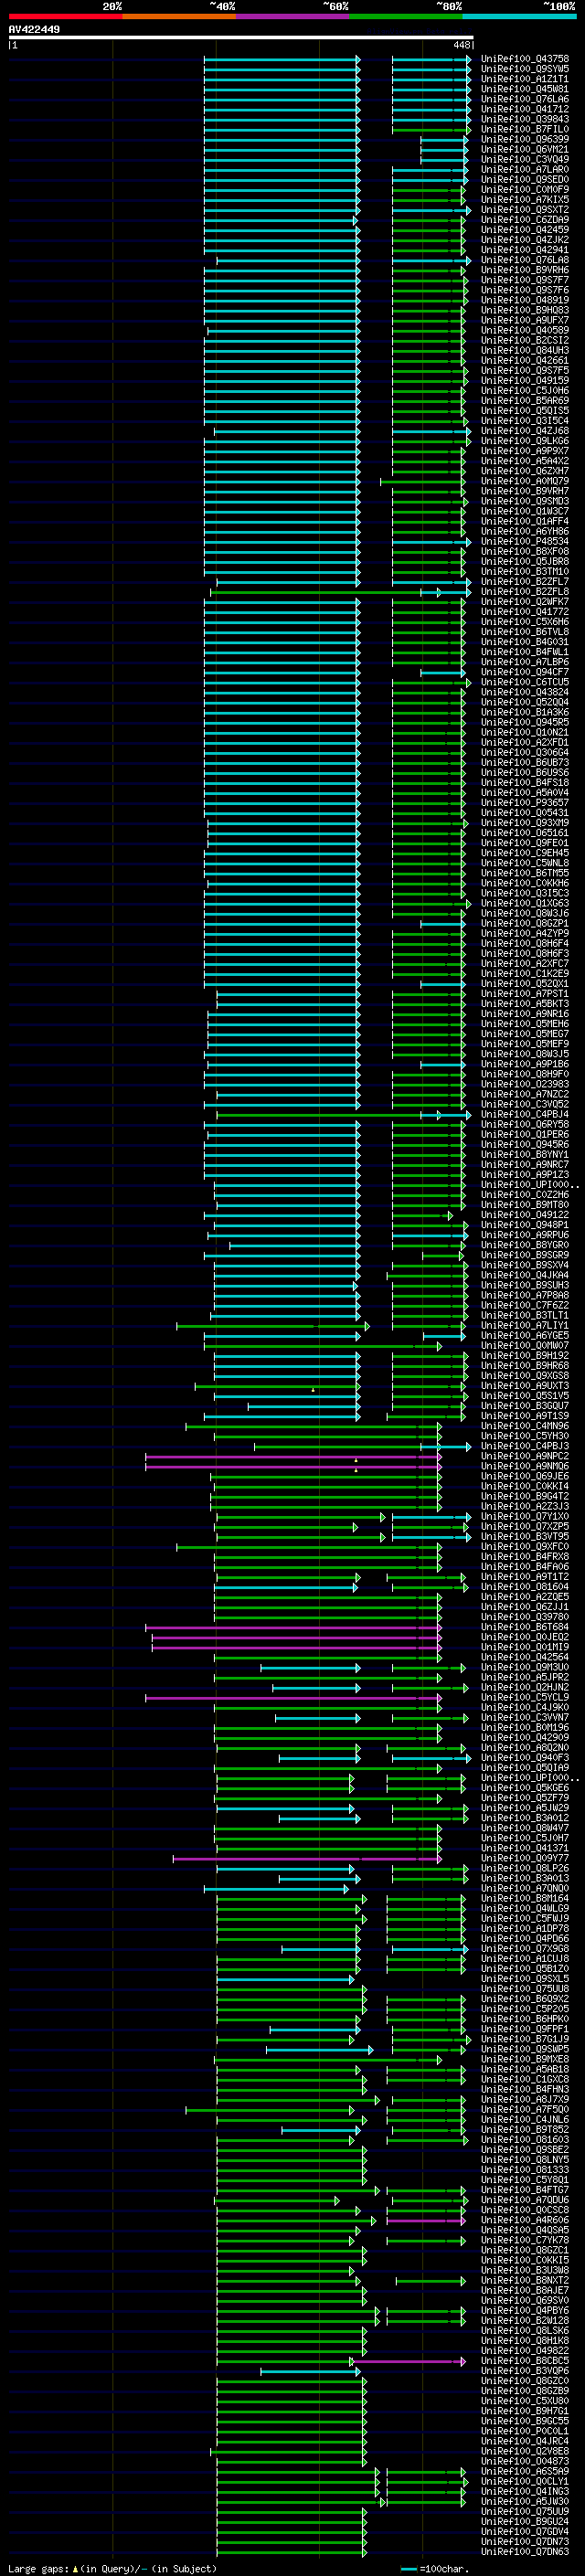585x2576 pixels.
Task: Select the UniRef100_B7FIL0 label
Action: (525, 129)
